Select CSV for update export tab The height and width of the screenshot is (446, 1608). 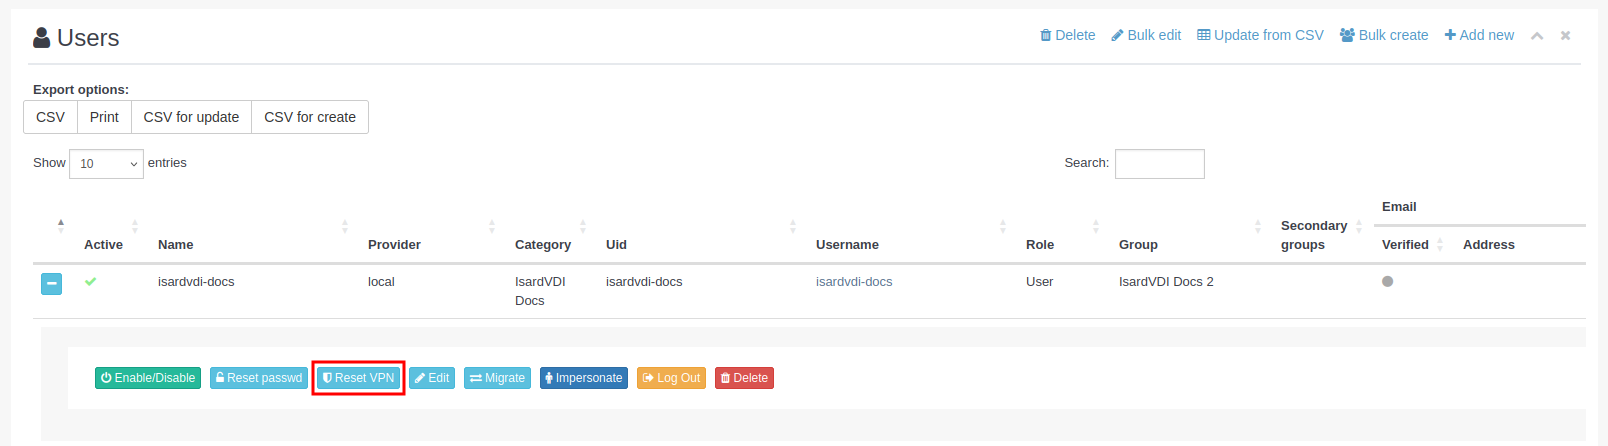[x=191, y=117]
